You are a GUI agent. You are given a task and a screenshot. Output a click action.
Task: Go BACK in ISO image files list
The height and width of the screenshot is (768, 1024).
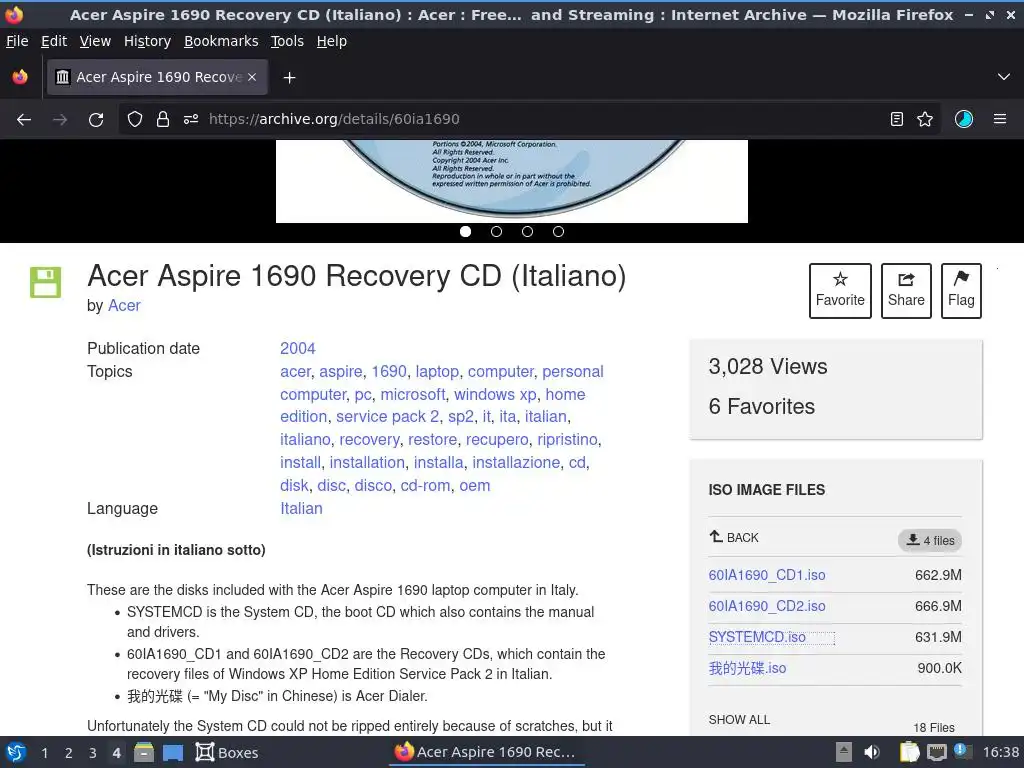click(x=734, y=537)
